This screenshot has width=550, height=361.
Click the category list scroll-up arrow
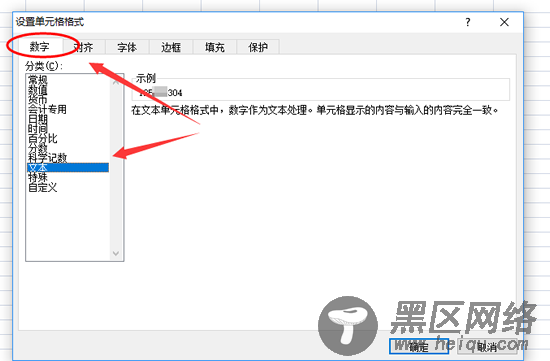116,81
